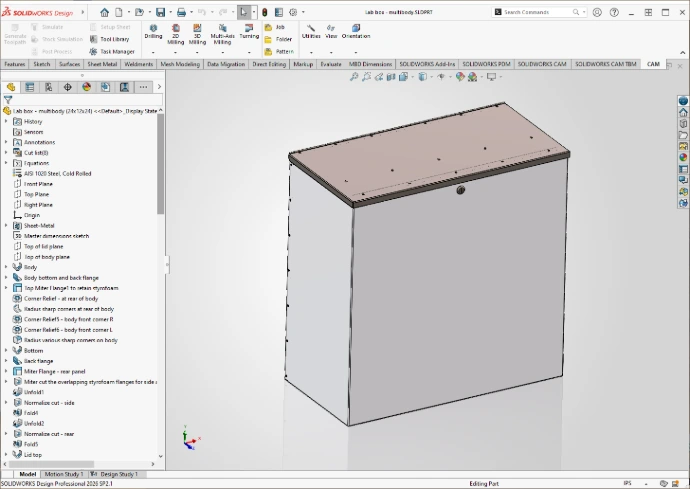
Task: Open the SOLIDWORKS CAM ribbon tab
Action: (542, 64)
